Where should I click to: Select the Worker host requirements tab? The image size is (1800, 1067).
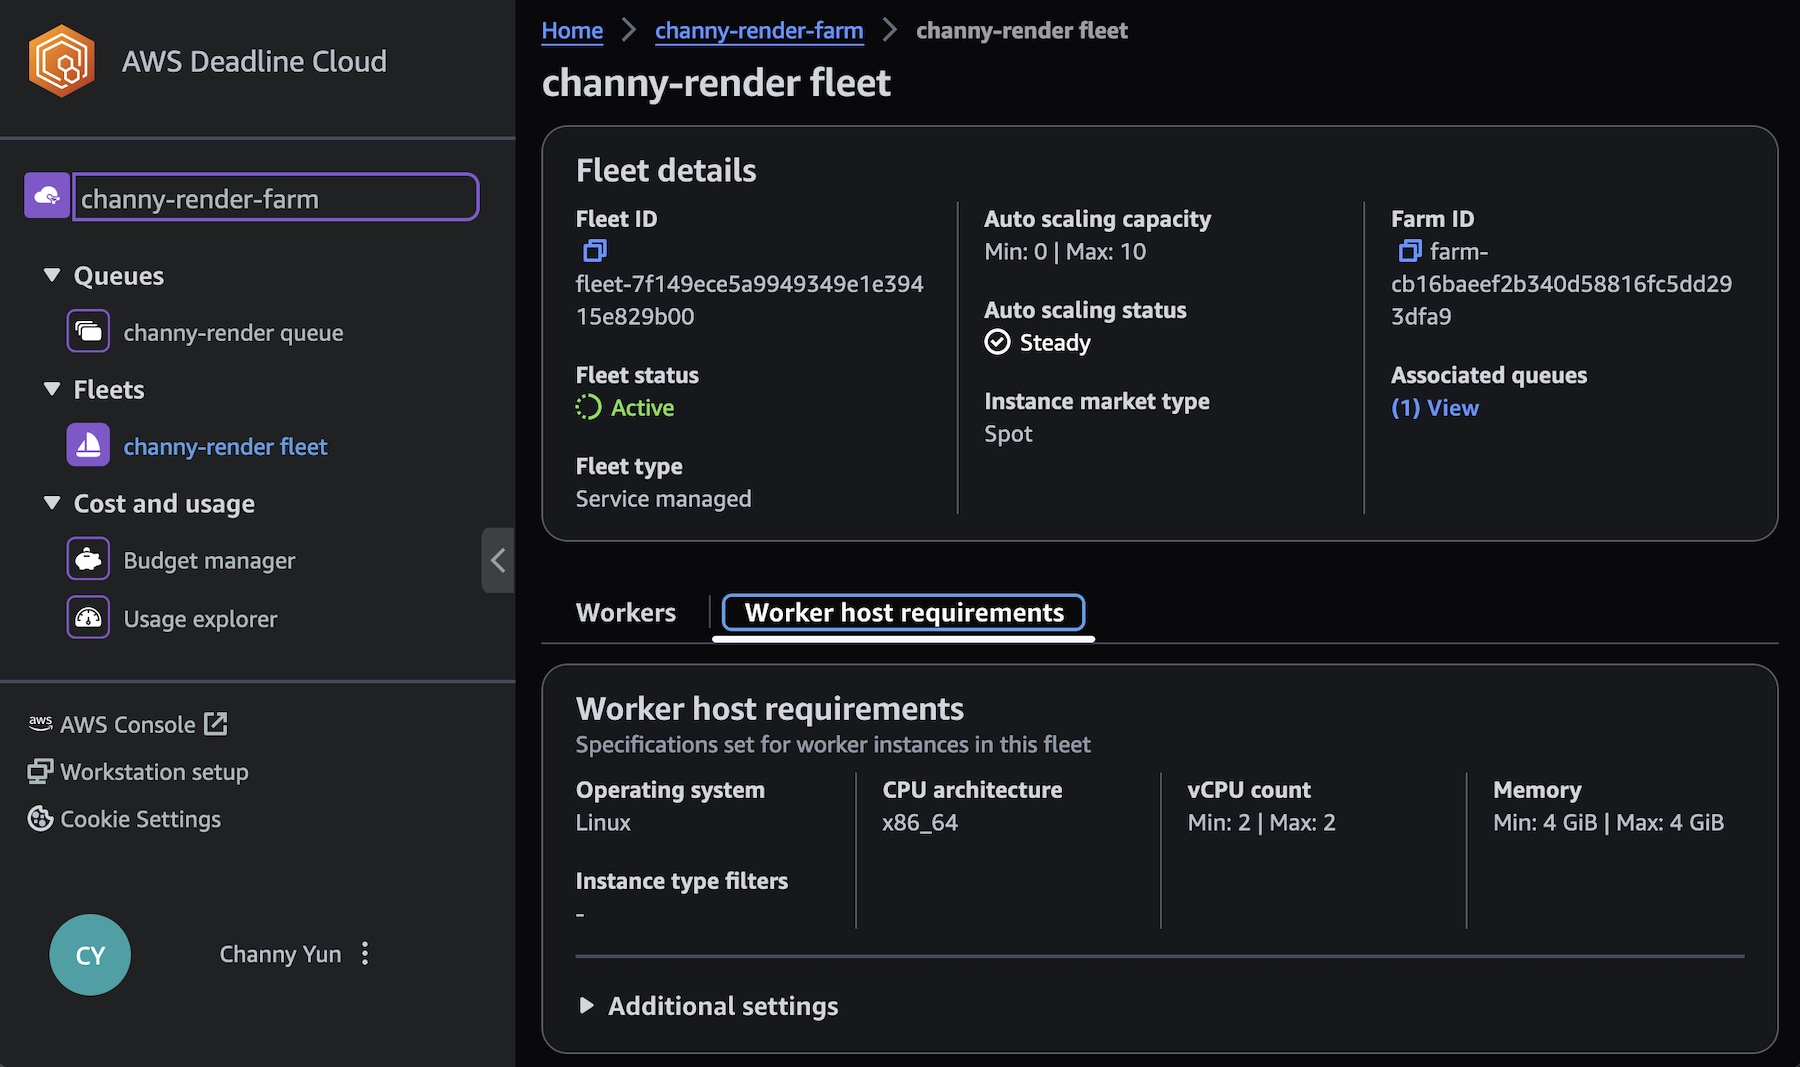(x=904, y=612)
